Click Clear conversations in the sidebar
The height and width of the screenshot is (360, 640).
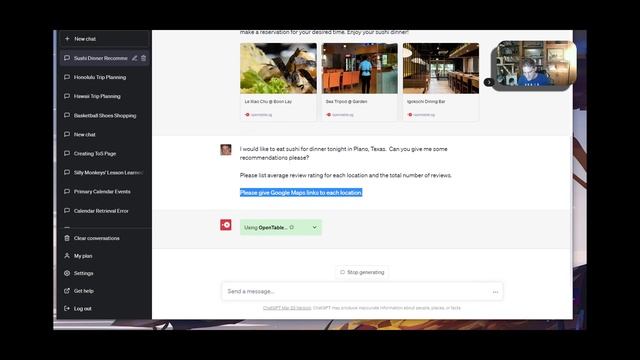coord(104,238)
